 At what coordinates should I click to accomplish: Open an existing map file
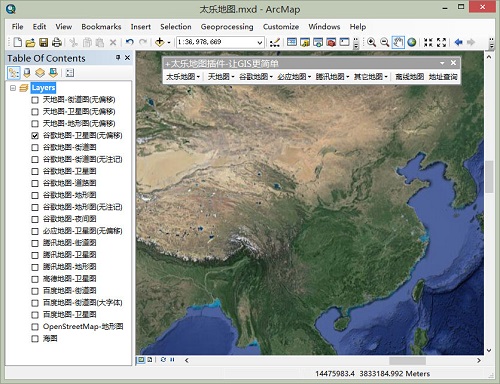30,42
